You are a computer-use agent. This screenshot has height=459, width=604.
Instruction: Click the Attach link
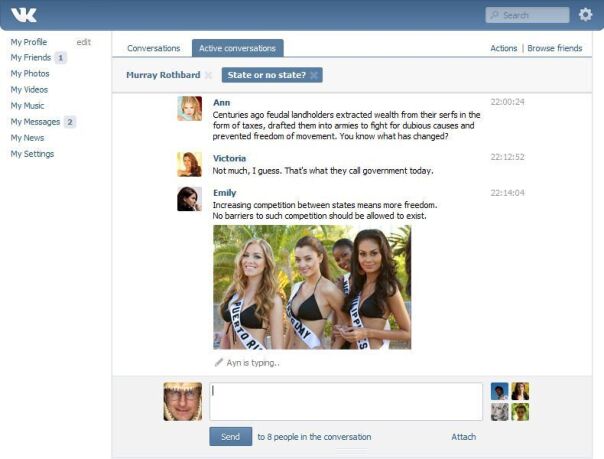(x=463, y=437)
